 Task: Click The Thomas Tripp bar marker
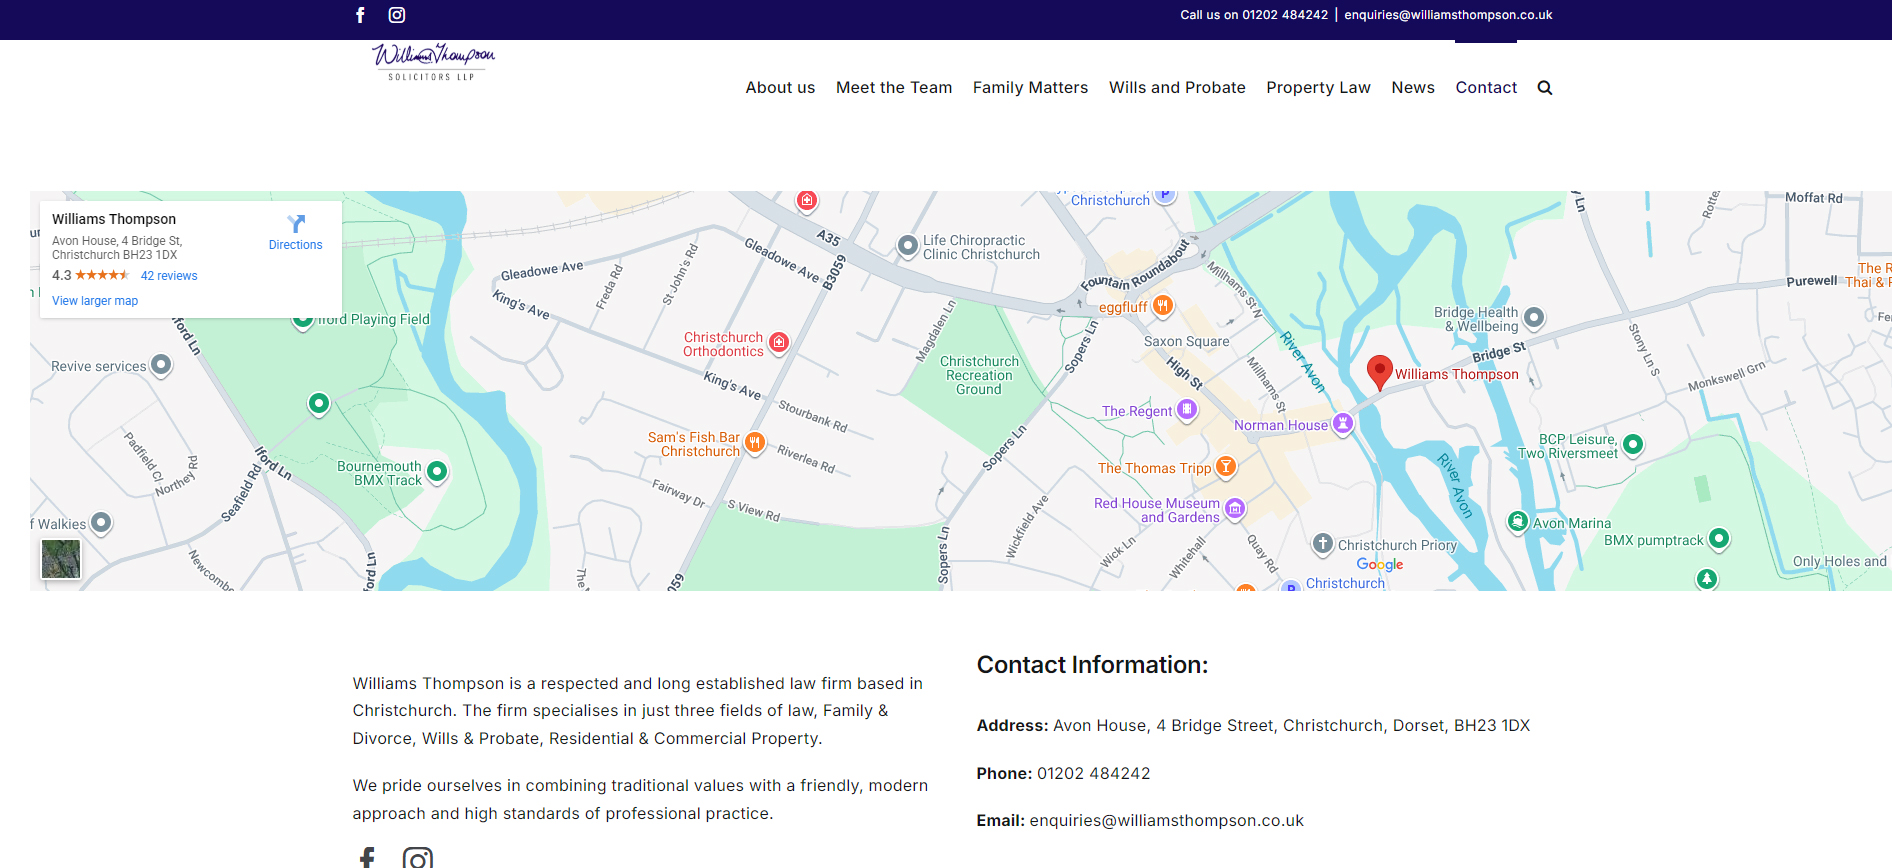(1226, 467)
